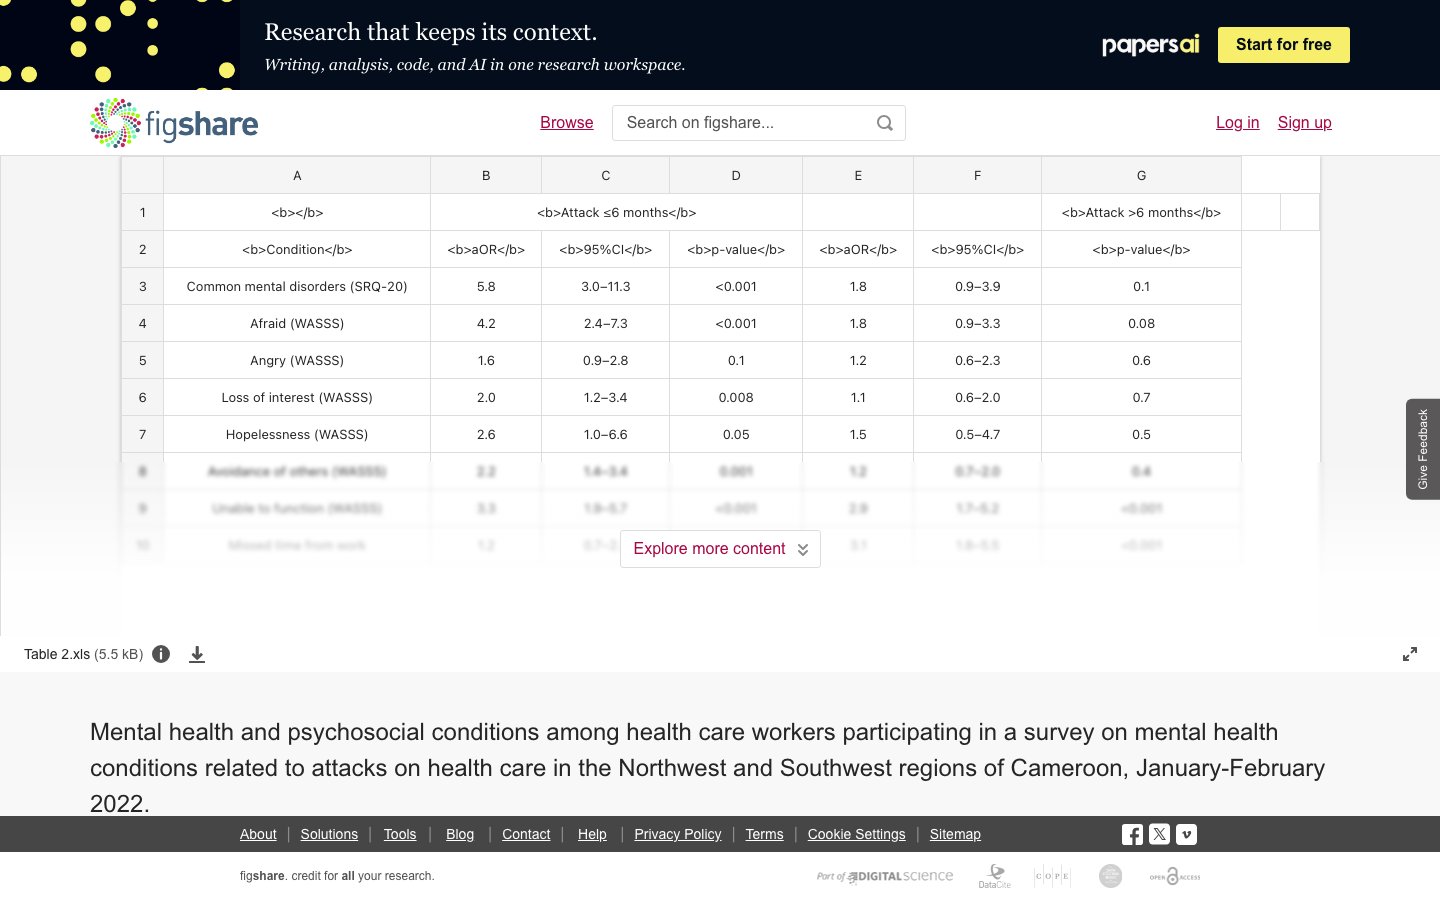This screenshot has height=900, width=1440.
Task: Click the banner headline 'Research that keeps its context.'
Action: coord(431,32)
